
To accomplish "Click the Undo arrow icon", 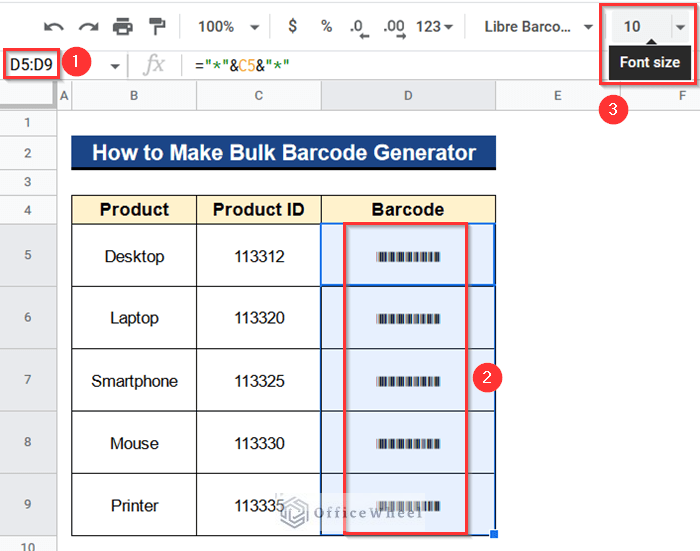I will click(54, 27).
